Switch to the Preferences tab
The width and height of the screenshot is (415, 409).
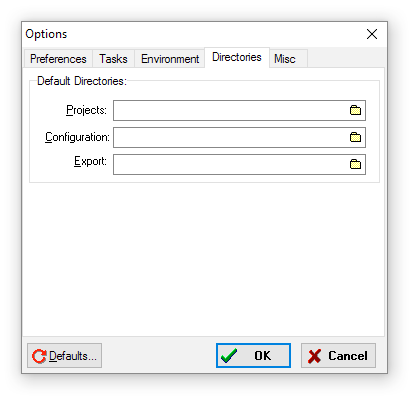tap(58, 59)
